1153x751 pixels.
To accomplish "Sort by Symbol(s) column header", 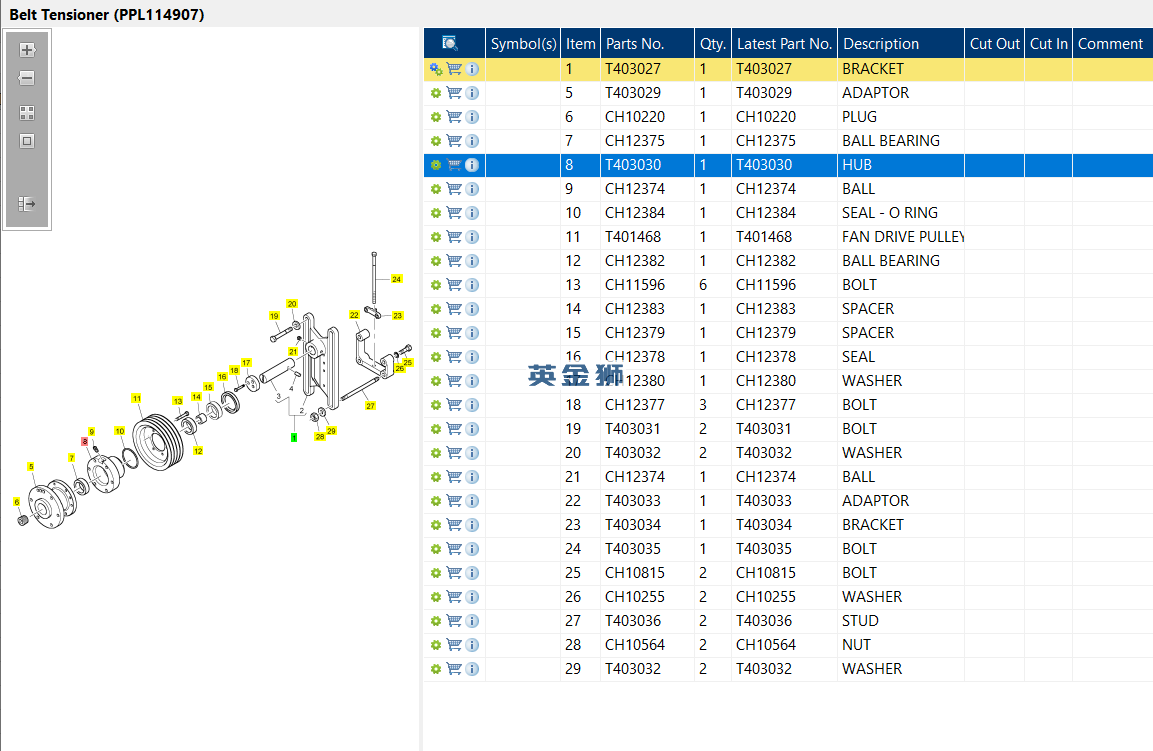I will click(523, 43).
